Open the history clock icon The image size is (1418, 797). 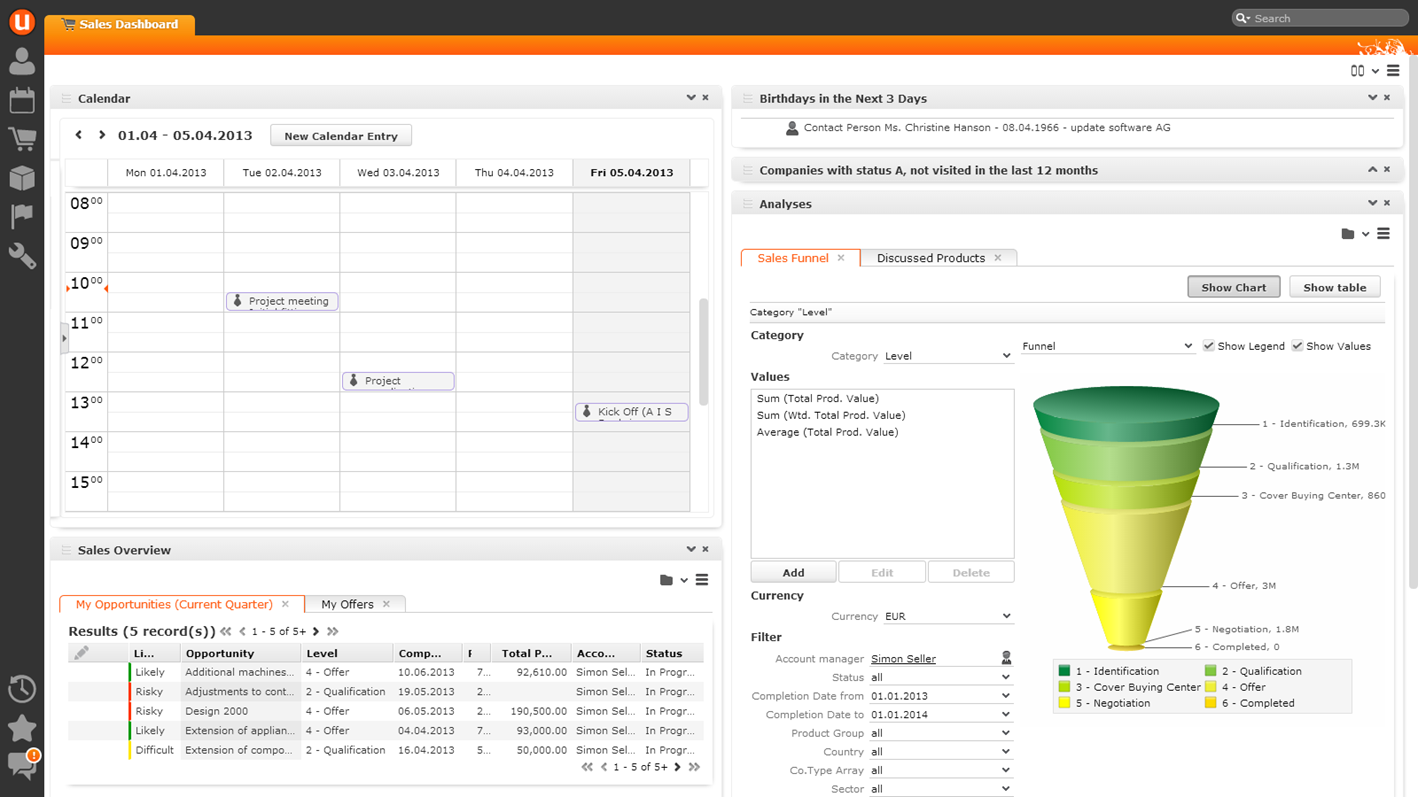[22, 689]
